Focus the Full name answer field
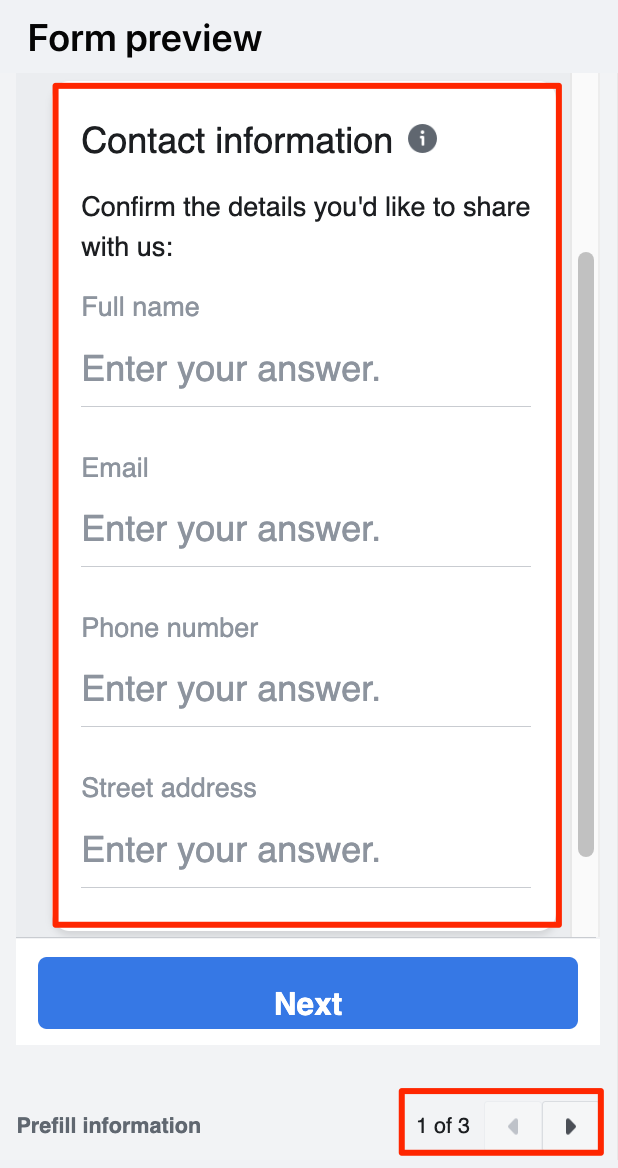The height and width of the screenshot is (1168, 618). (305, 370)
